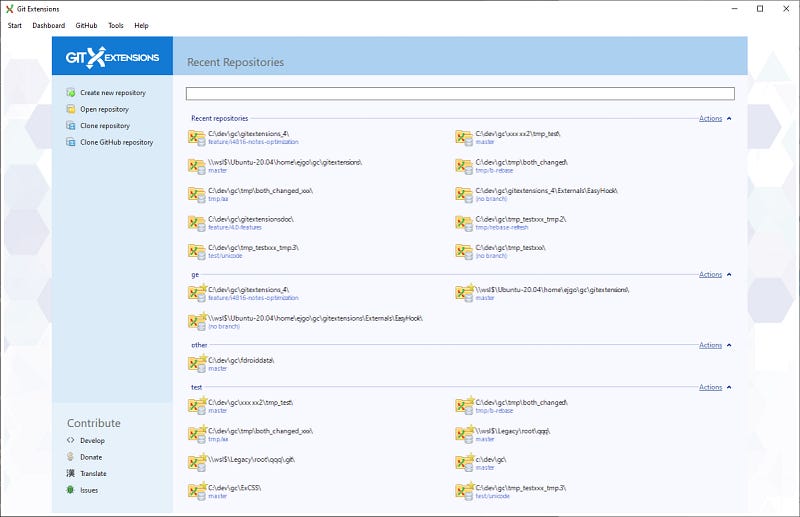
Task: Click starred icon for gitextensions_4 in ge group
Action: coord(197,293)
